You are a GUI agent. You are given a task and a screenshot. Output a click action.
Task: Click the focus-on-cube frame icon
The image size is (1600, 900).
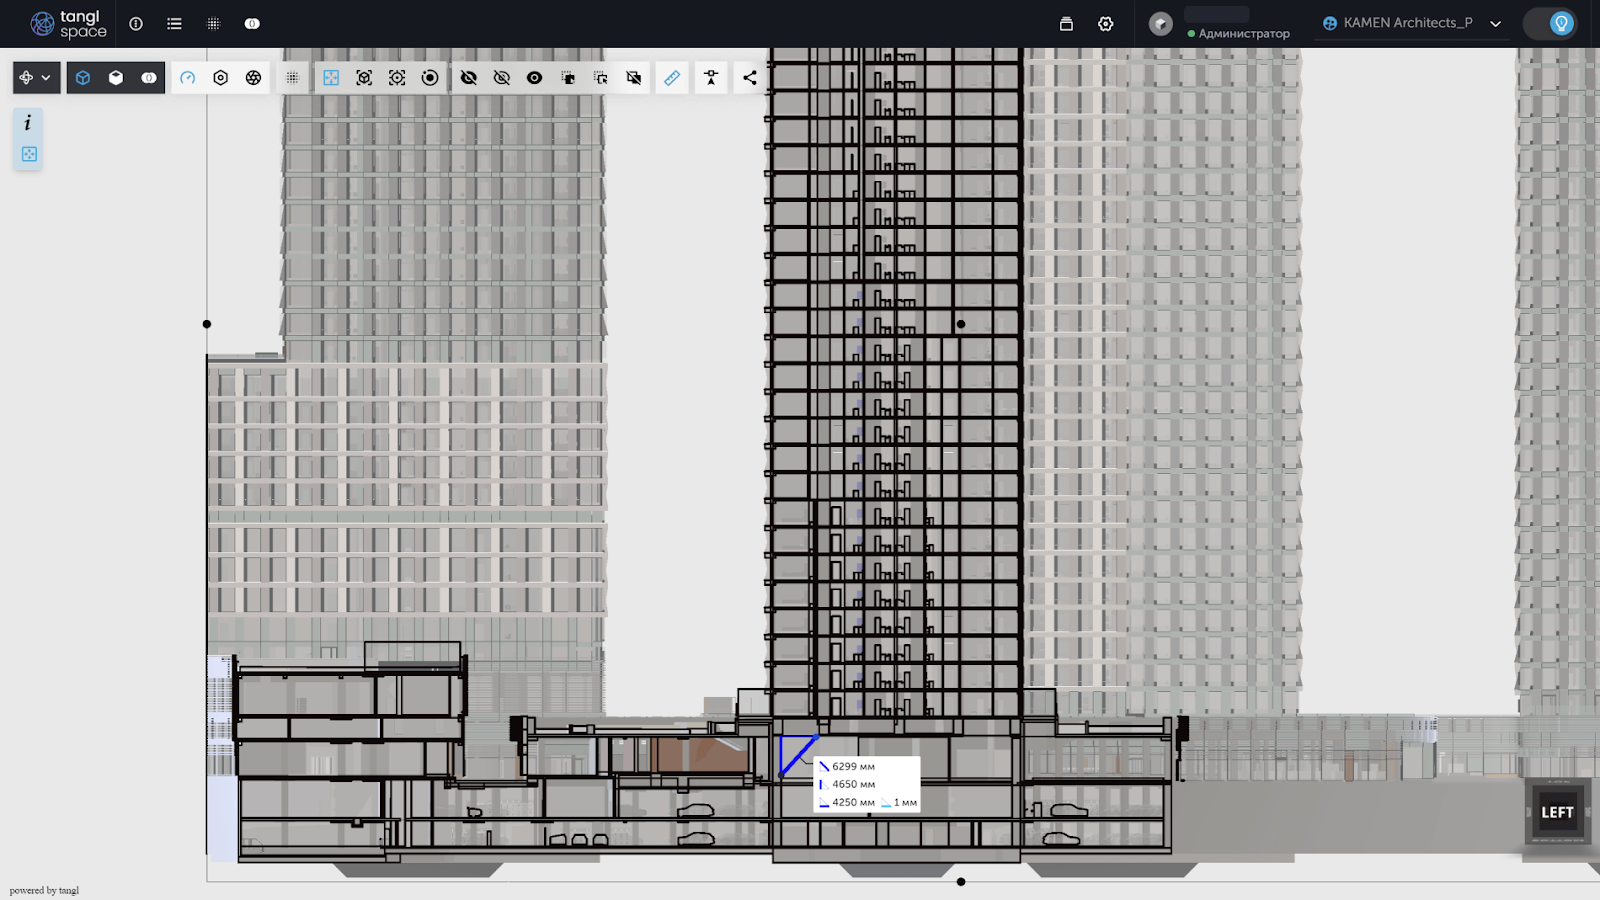364,78
